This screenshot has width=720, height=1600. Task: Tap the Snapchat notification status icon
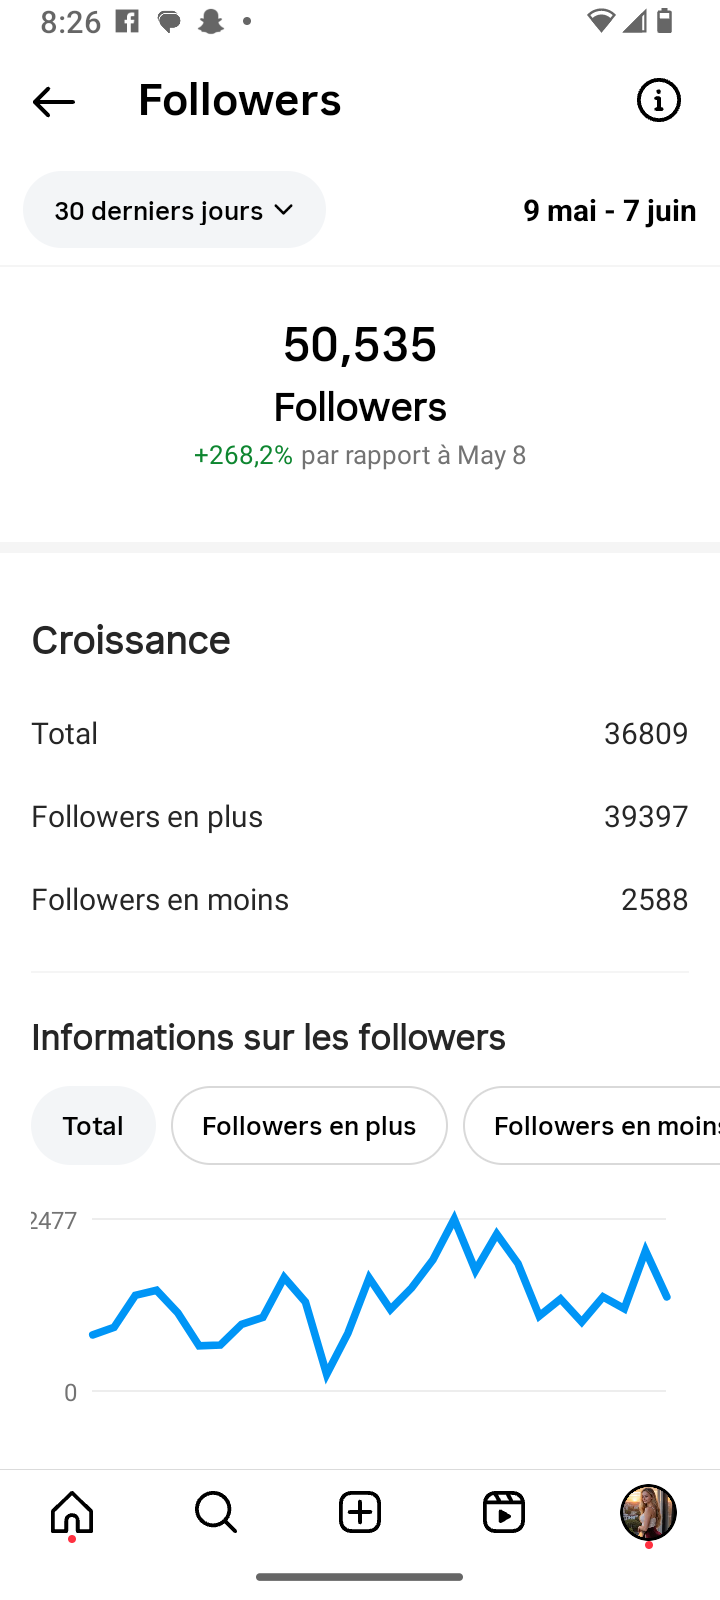[211, 21]
